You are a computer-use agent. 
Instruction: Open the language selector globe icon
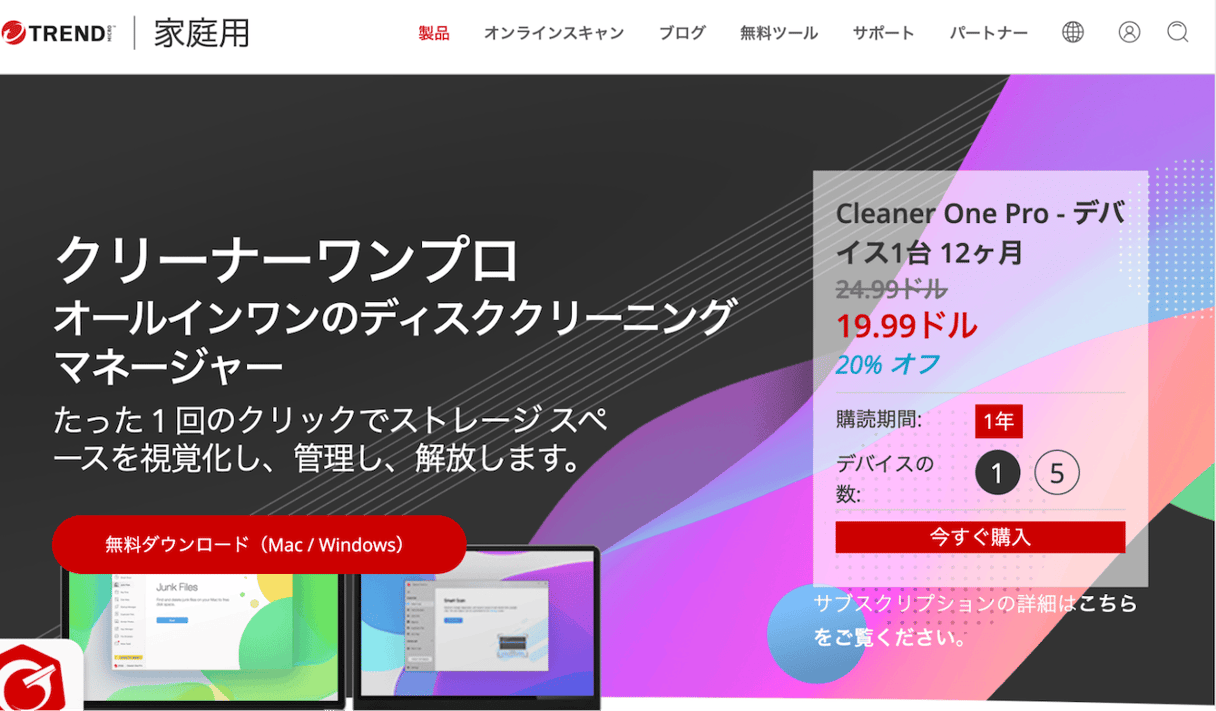click(x=1071, y=32)
